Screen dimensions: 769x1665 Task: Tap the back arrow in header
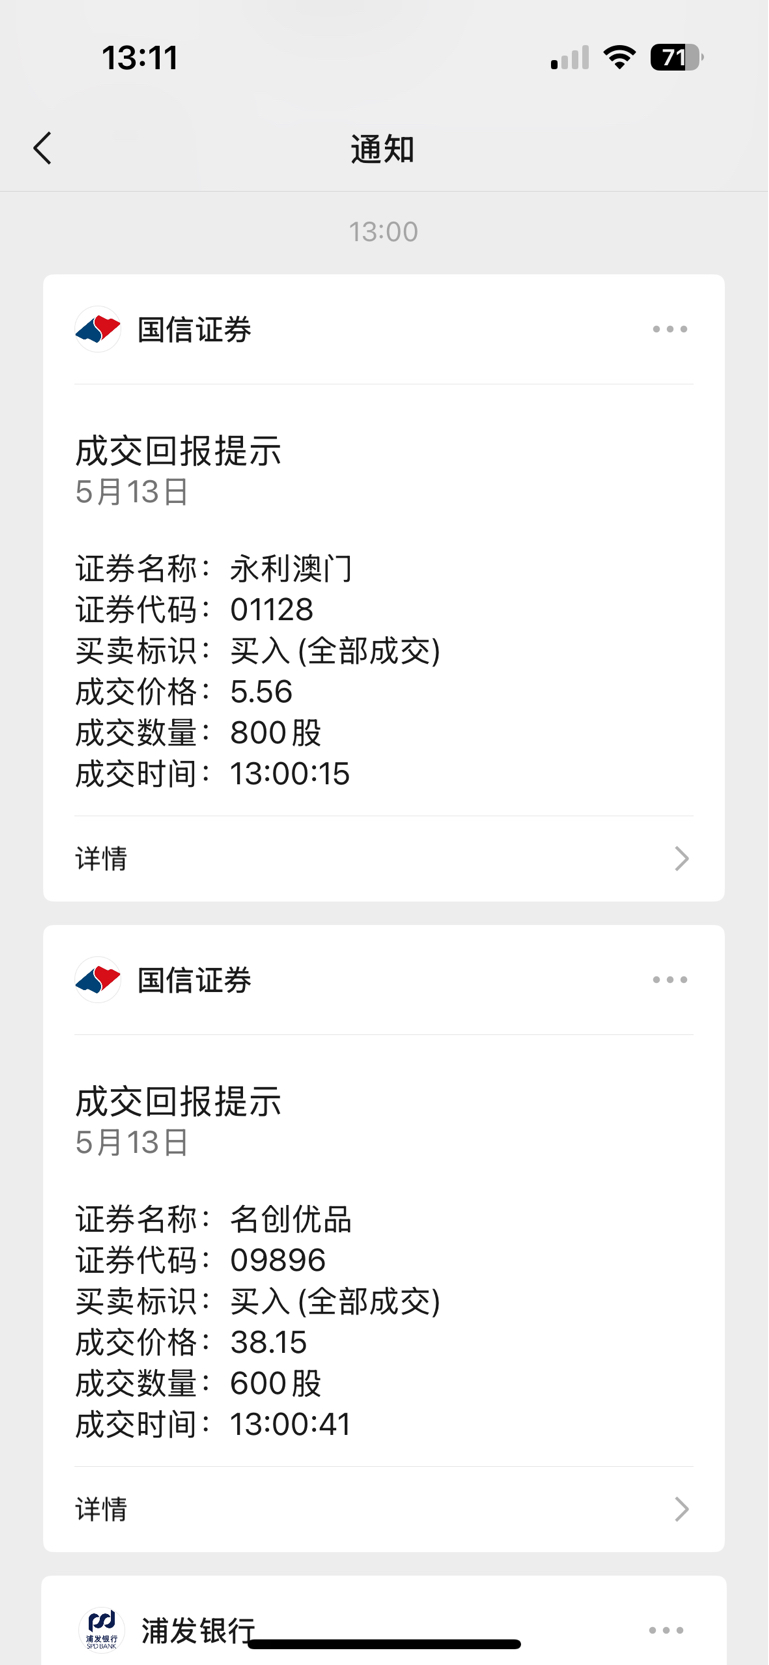pyautogui.click(x=42, y=148)
